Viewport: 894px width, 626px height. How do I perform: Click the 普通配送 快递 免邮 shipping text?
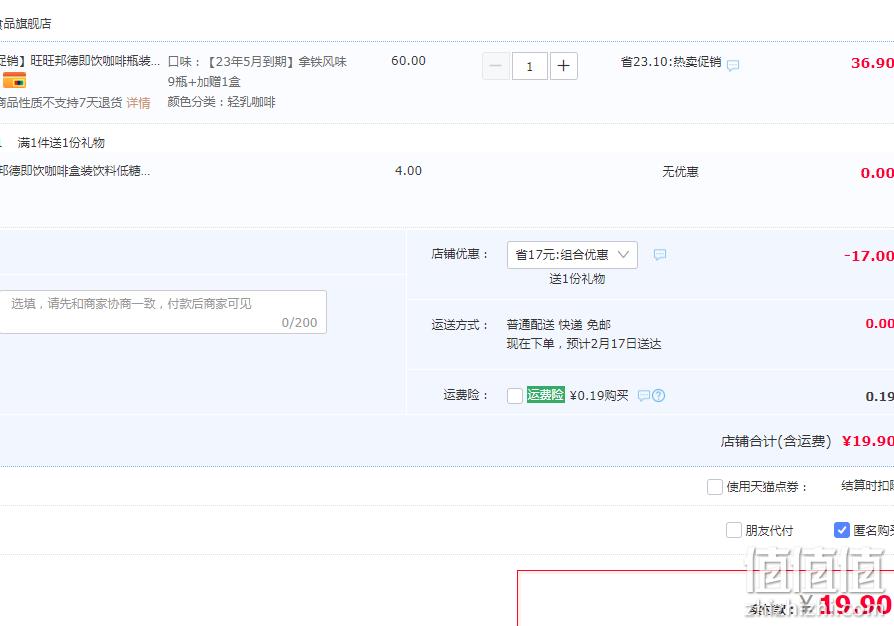tap(559, 325)
